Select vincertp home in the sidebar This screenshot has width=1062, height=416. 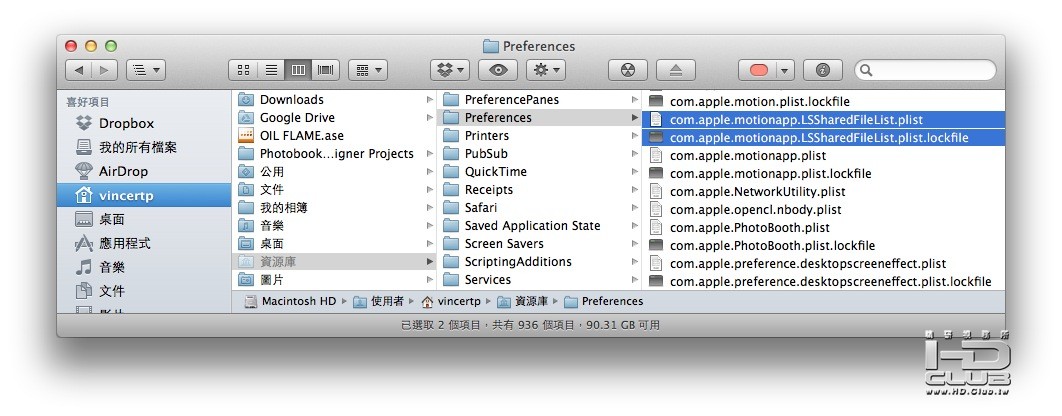tap(144, 195)
